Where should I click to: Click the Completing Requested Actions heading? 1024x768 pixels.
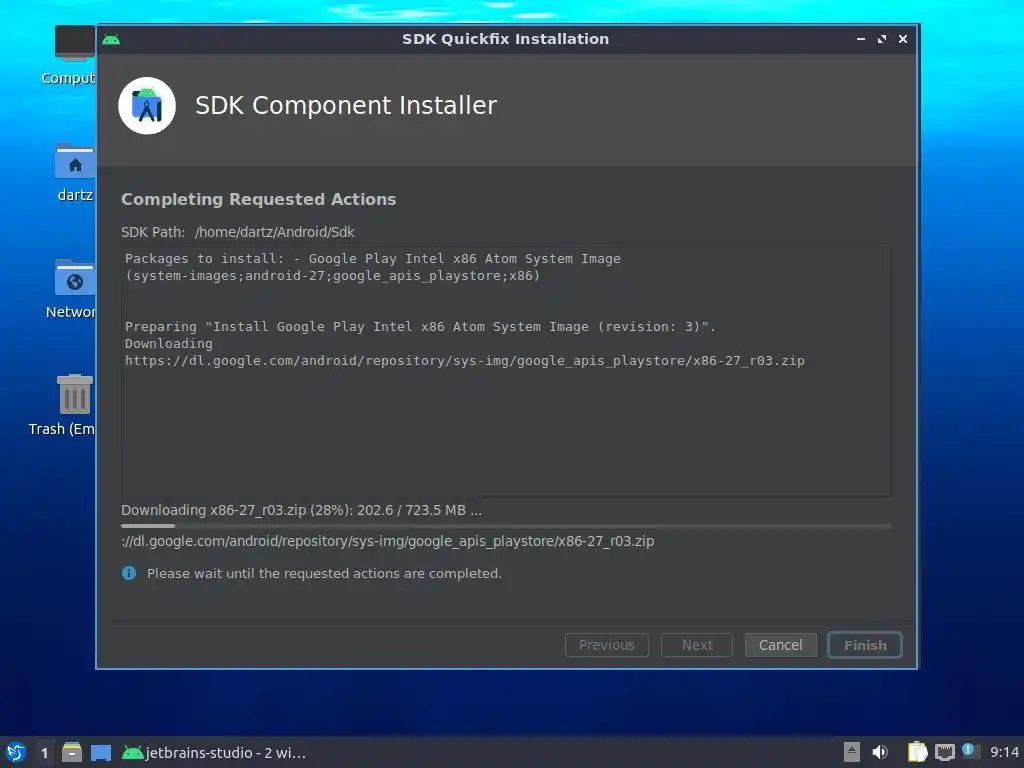(259, 199)
